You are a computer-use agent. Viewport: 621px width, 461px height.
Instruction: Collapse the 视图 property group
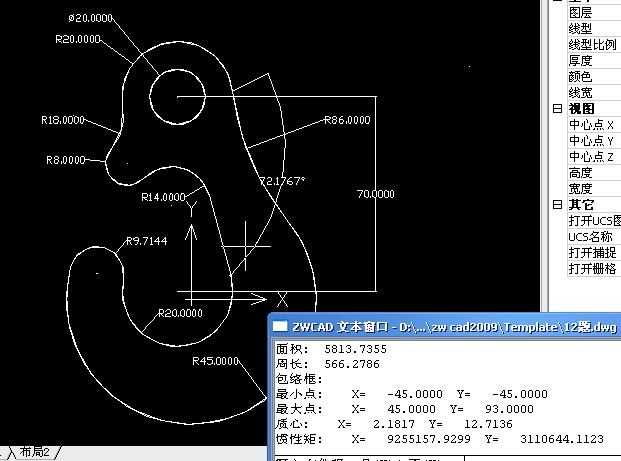pos(557,109)
